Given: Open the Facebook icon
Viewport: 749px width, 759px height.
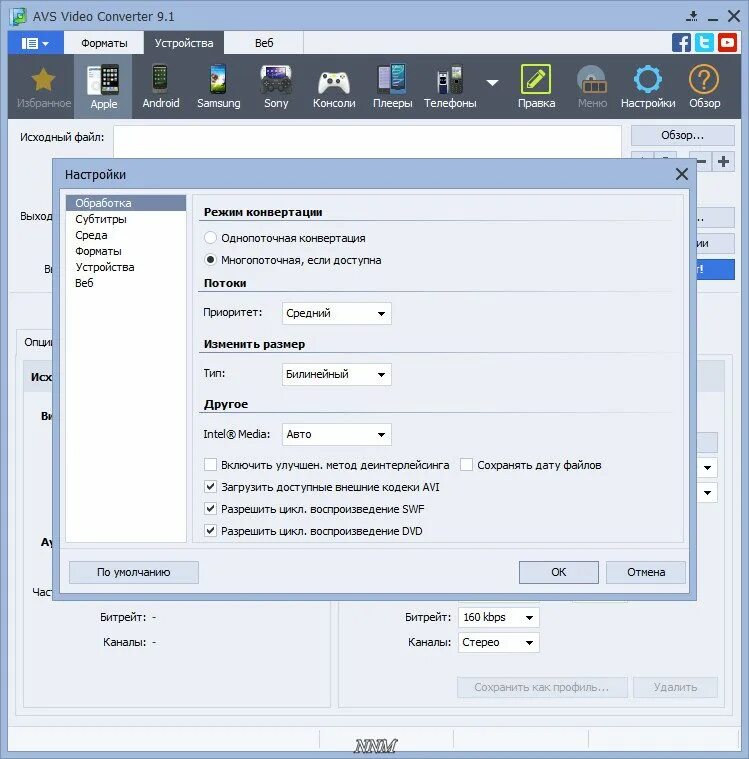Looking at the screenshot, I should click(x=681, y=43).
